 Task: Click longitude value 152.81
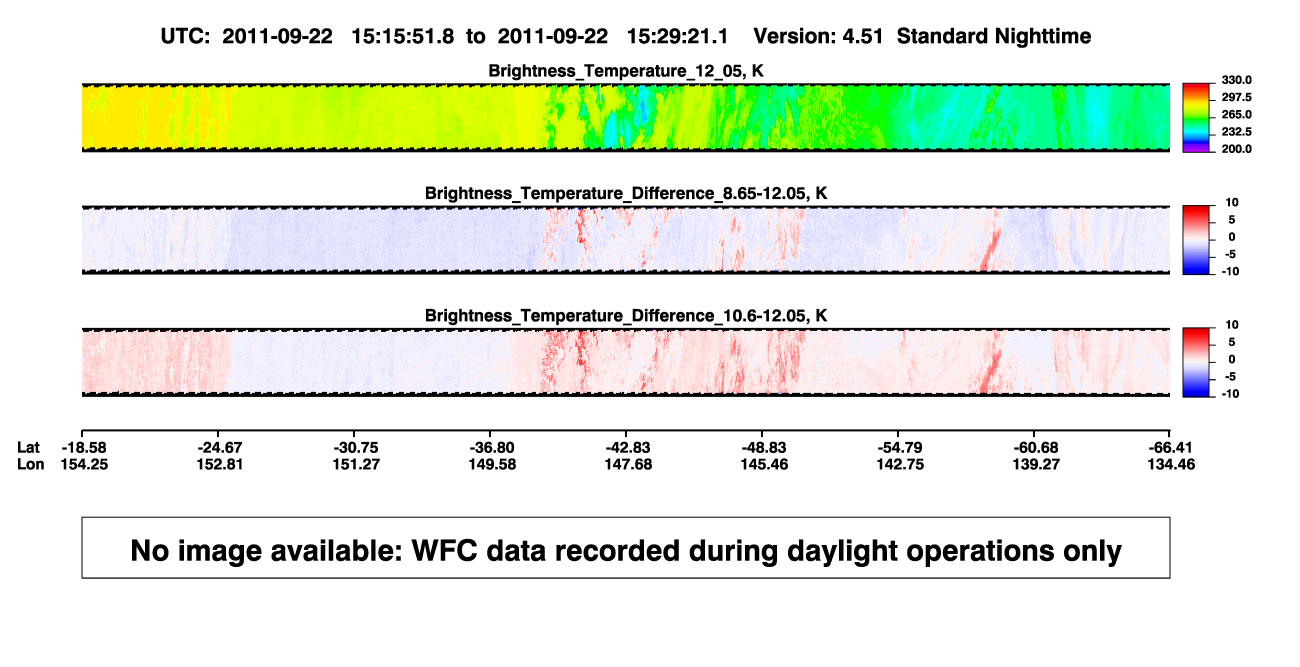point(218,464)
